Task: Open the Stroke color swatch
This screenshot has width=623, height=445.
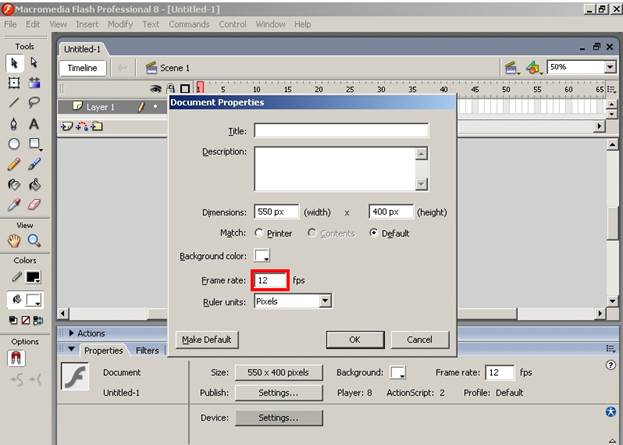Action: coord(33,277)
